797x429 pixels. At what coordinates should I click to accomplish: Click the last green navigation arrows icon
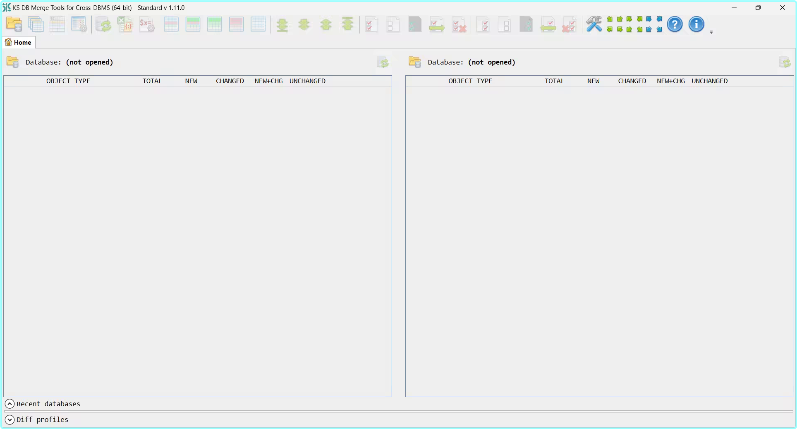coord(348,24)
